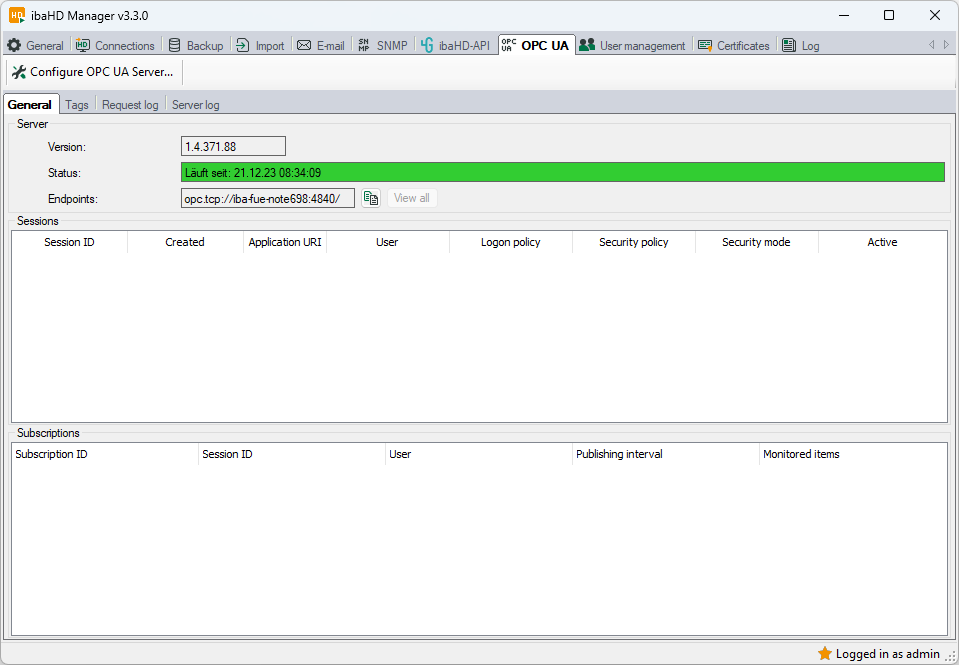This screenshot has width=959, height=665.
Task: Select the OPC UA tab
Action: point(536,45)
